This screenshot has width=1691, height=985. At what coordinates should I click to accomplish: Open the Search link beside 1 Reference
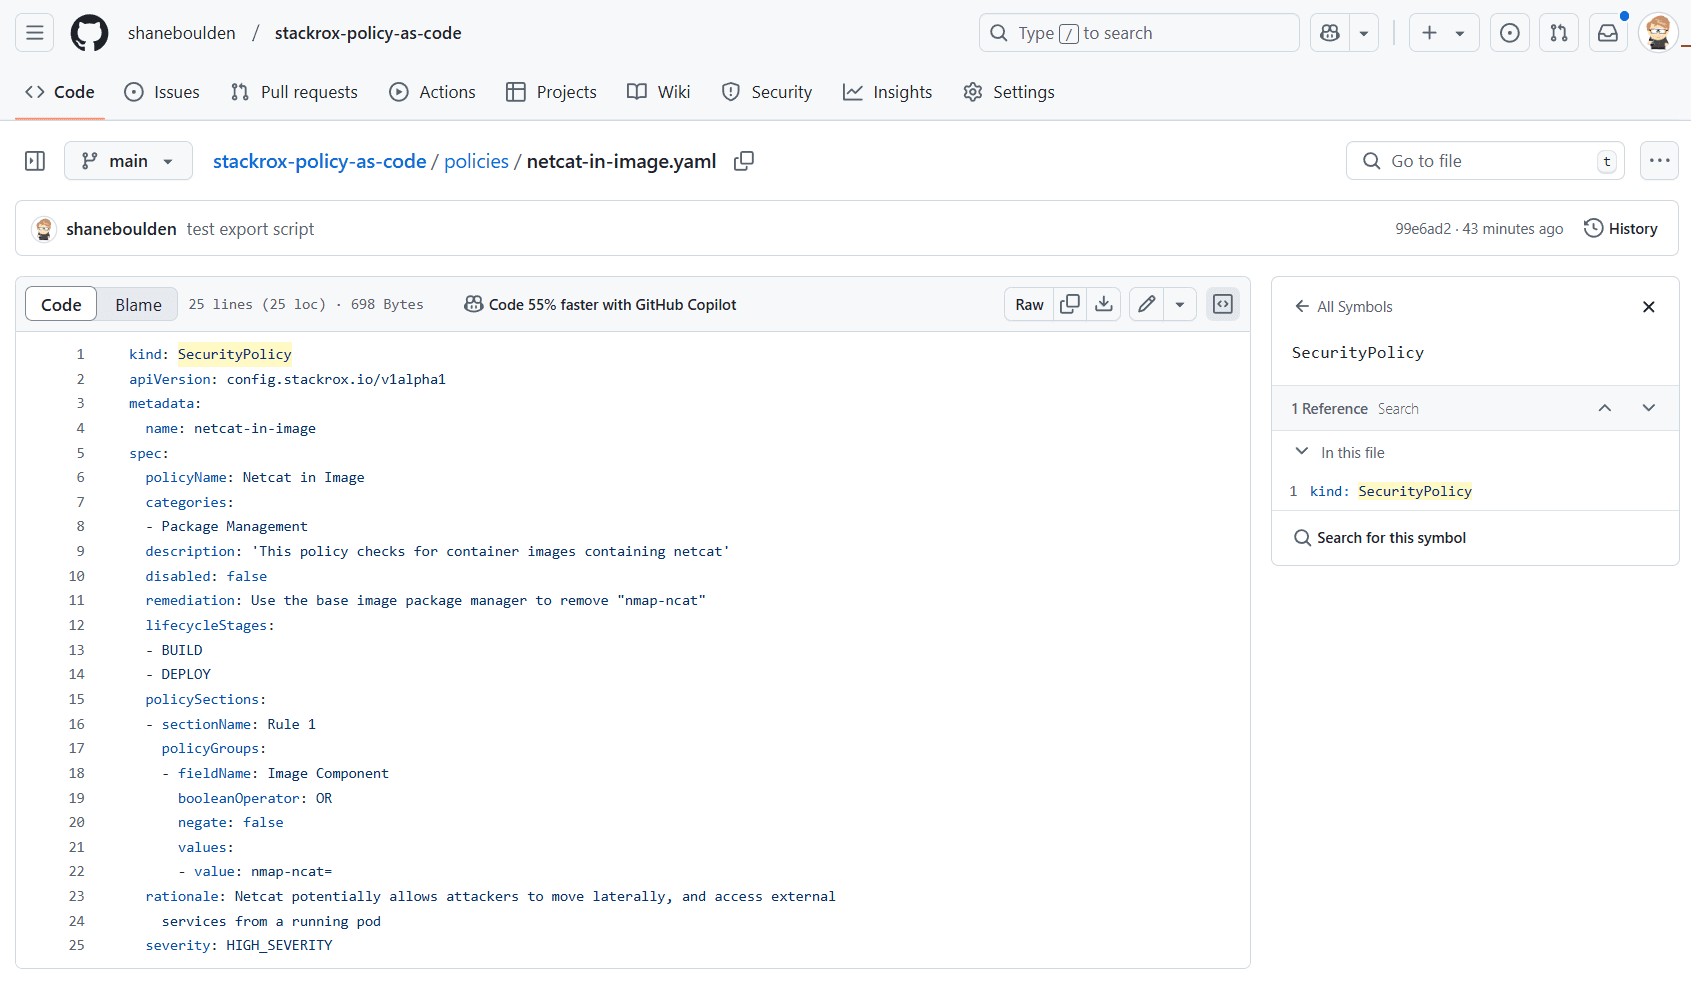[1398, 409]
